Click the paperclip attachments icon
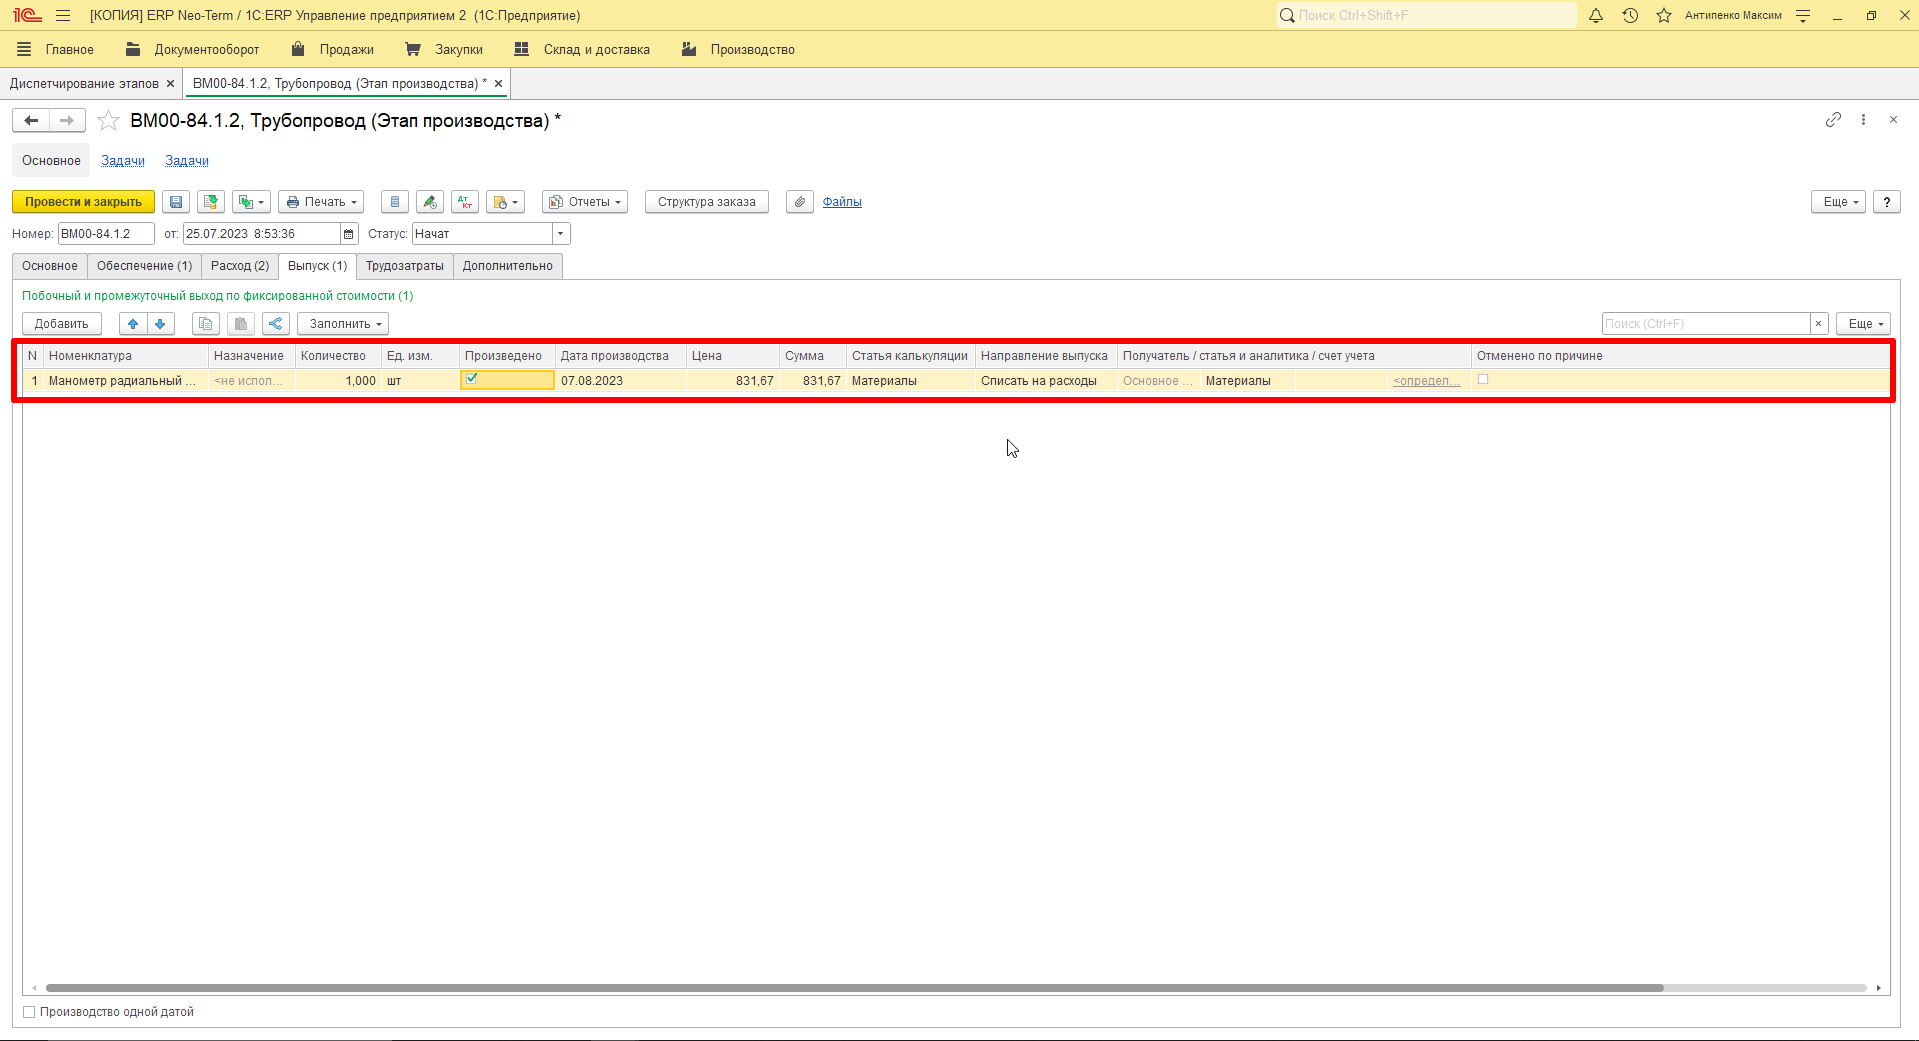This screenshot has width=1919, height=1041. click(x=800, y=202)
